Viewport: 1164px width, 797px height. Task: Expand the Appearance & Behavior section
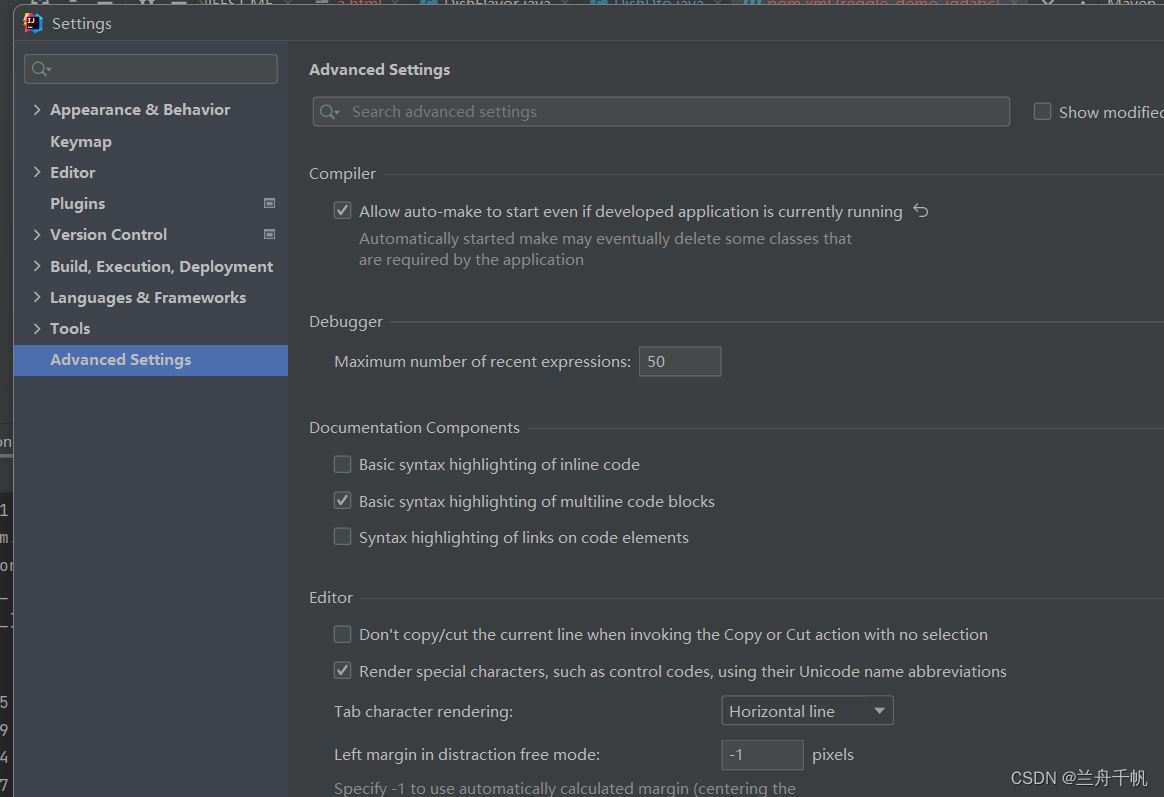(37, 109)
